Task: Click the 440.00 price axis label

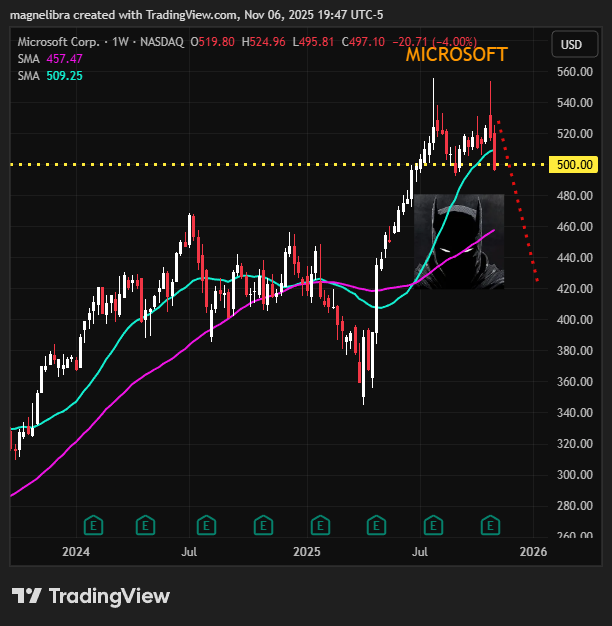Action: (x=574, y=258)
